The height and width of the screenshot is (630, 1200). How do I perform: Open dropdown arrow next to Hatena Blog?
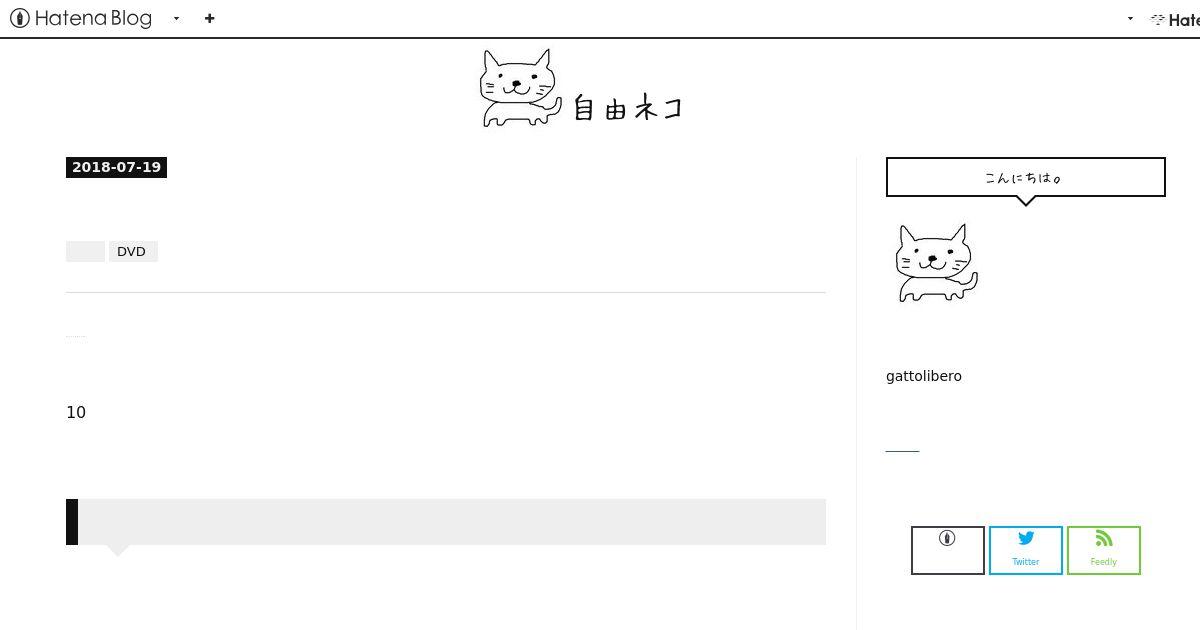point(176,18)
